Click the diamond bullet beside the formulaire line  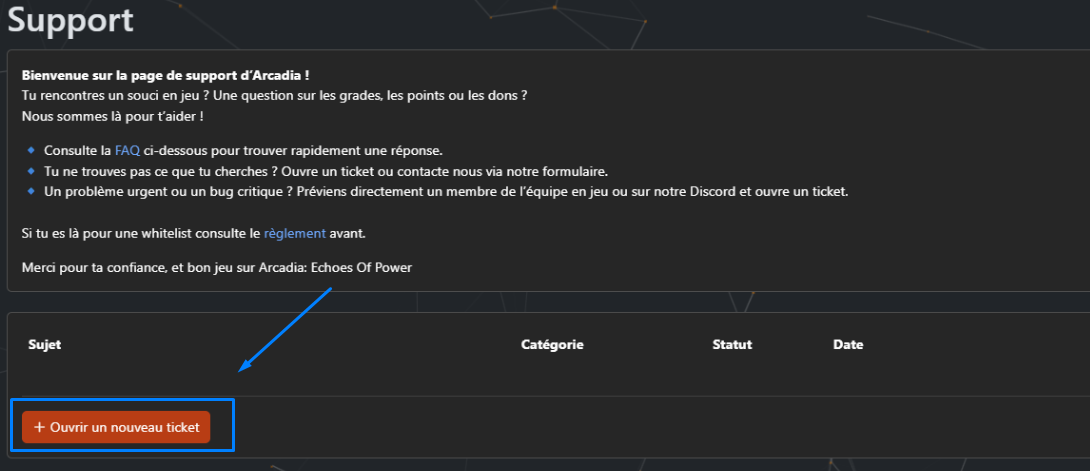point(32,171)
